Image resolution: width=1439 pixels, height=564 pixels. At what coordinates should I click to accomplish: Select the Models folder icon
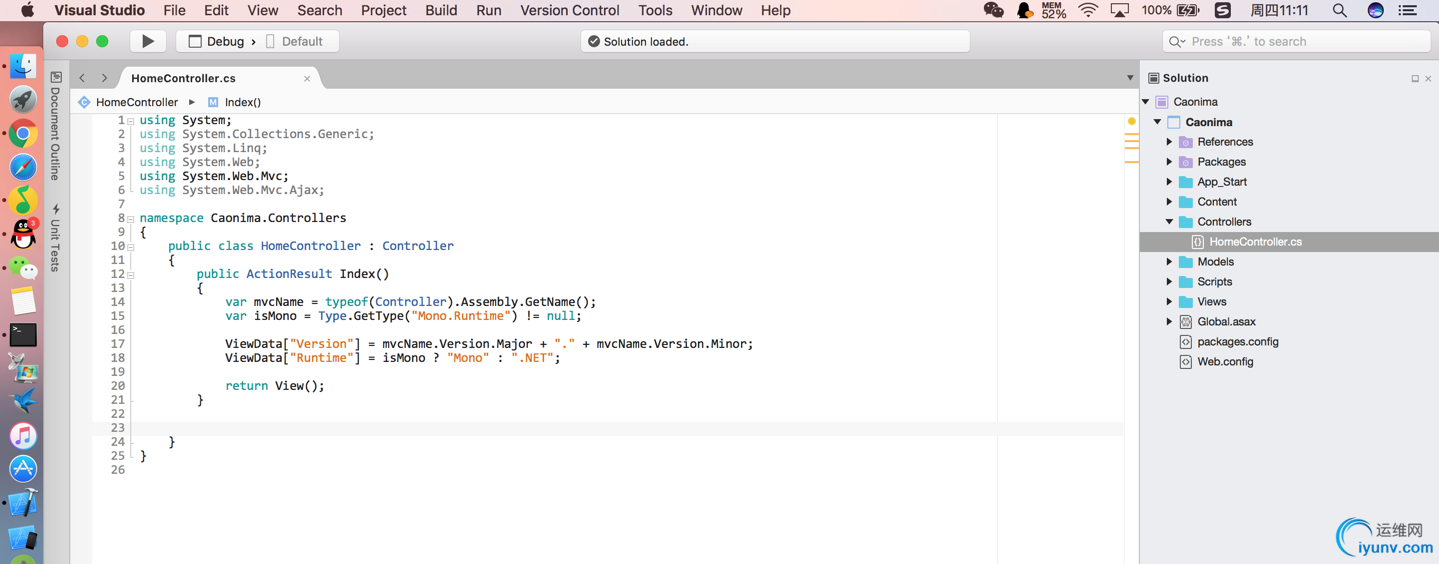coord(1185,262)
